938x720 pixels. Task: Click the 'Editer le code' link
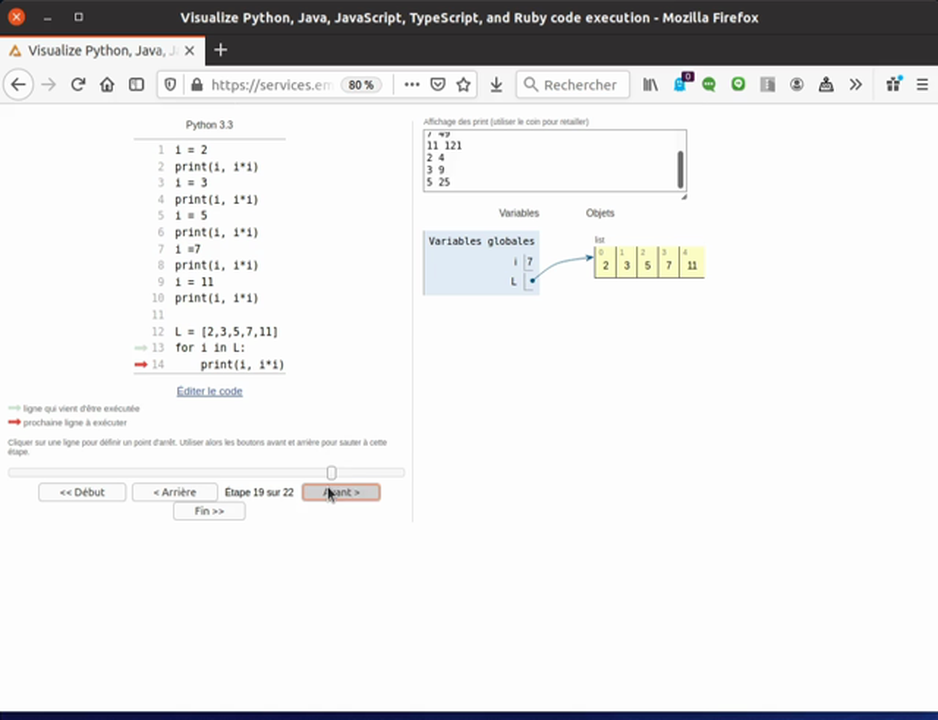click(209, 391)
